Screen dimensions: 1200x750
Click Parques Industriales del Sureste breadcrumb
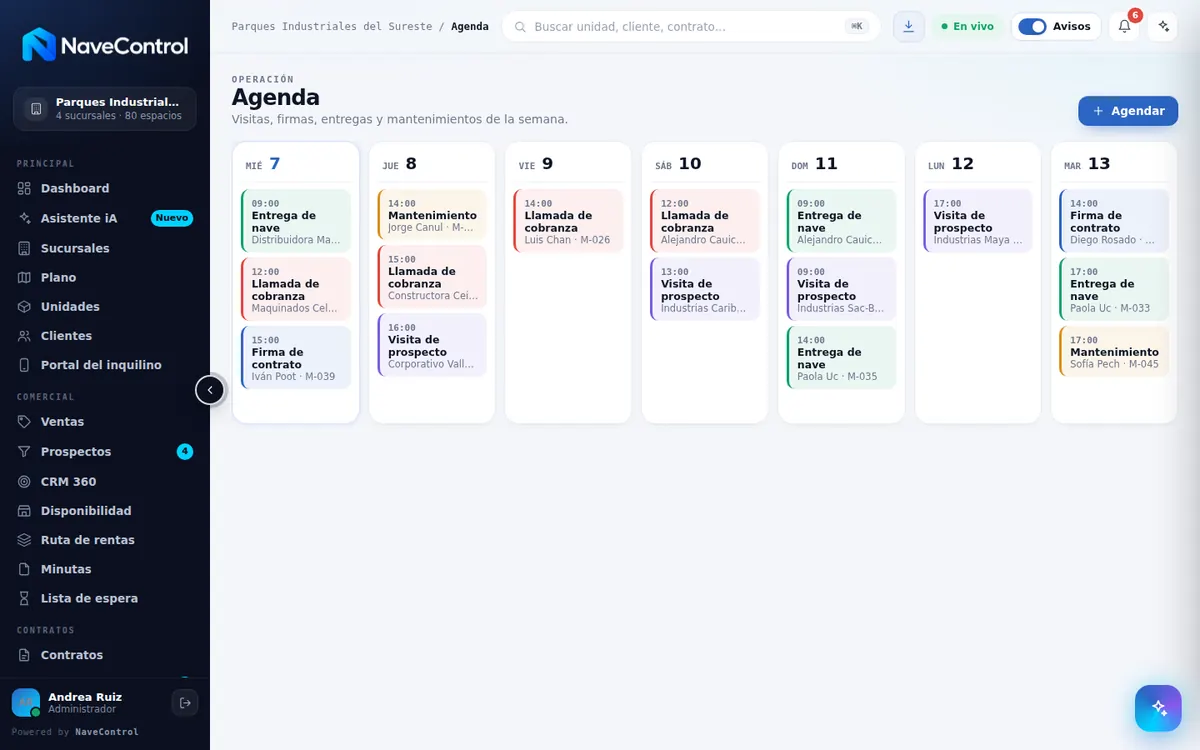click(332, 27)
